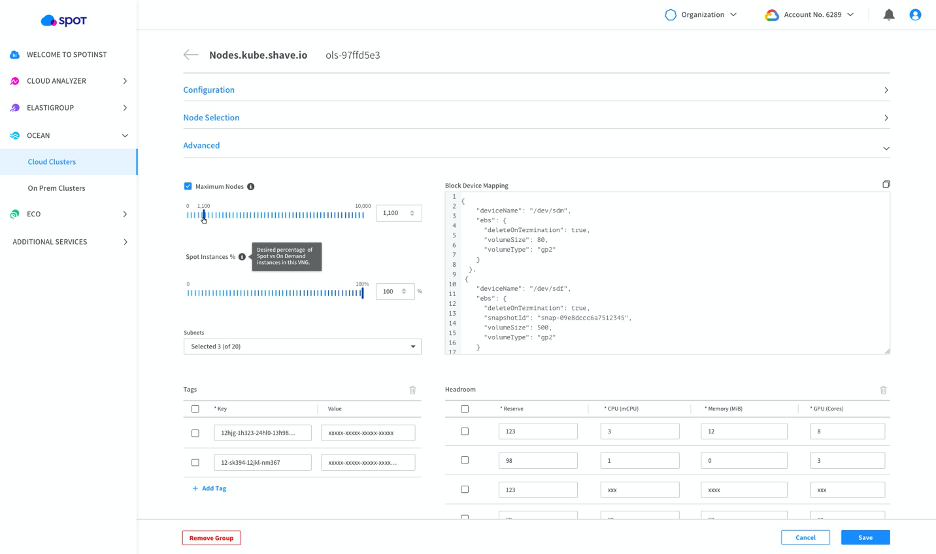The image size is (936, 554).
Task: Open the Organization dropdown
Action: 701,15
